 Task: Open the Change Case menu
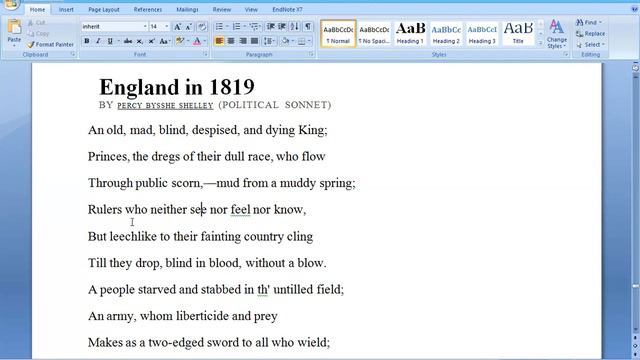click(164, 41)
